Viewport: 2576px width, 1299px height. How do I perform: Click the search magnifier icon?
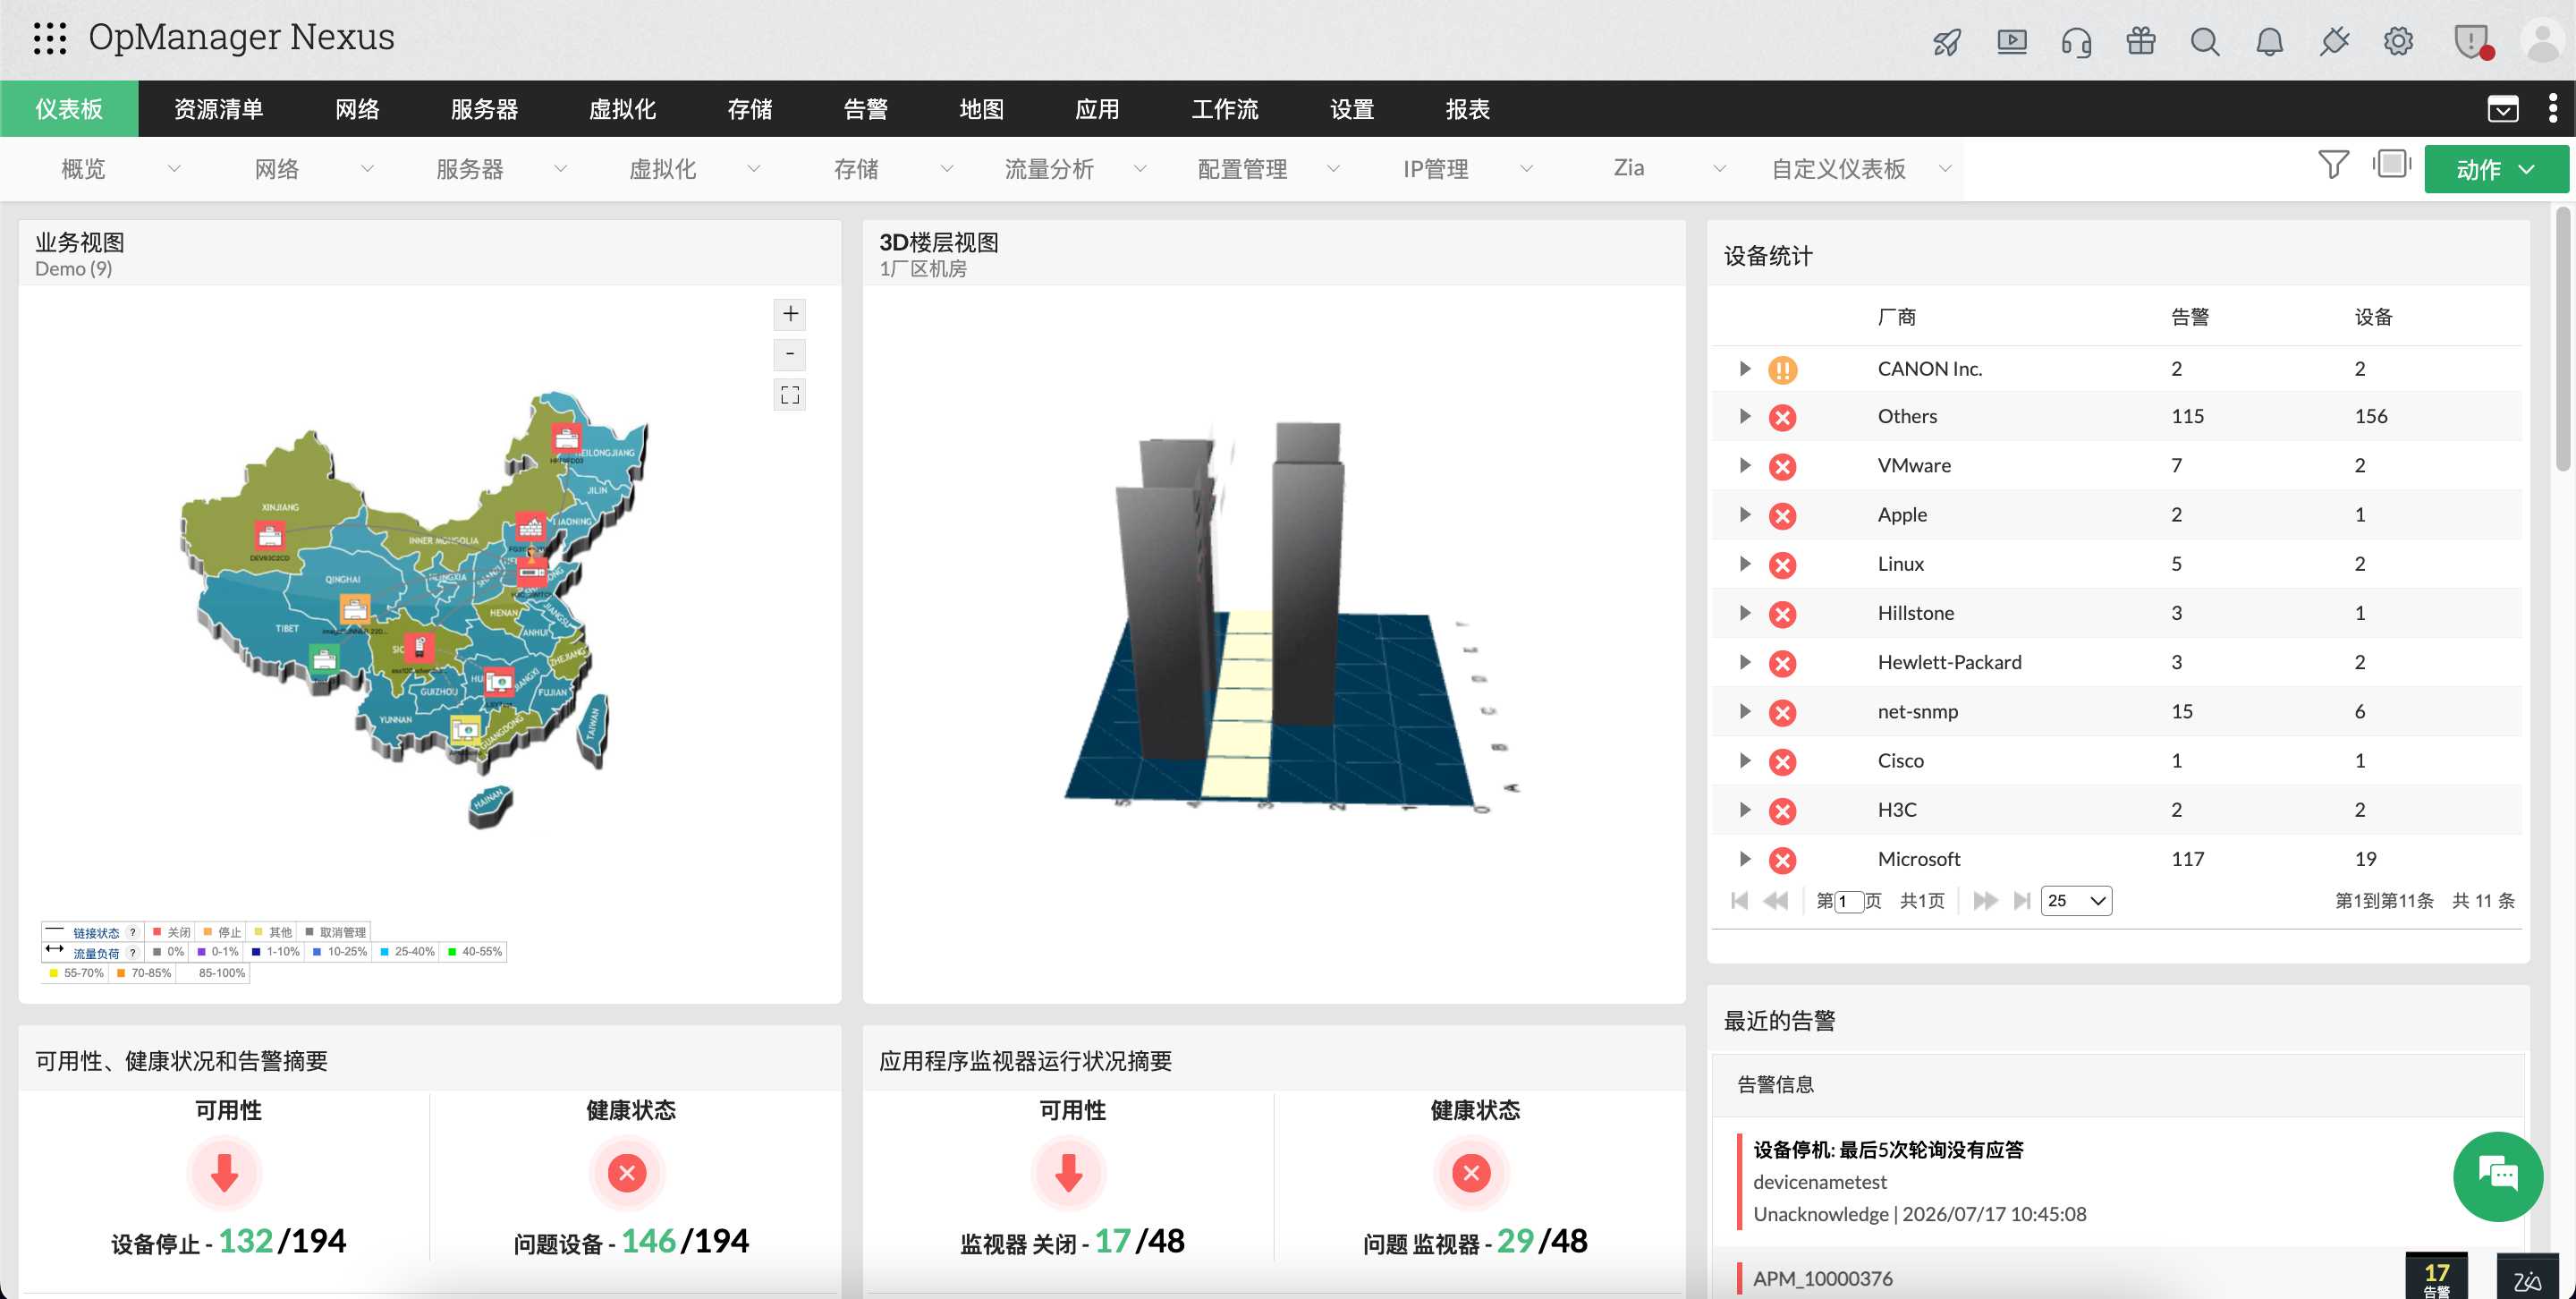coord(2204,42)
